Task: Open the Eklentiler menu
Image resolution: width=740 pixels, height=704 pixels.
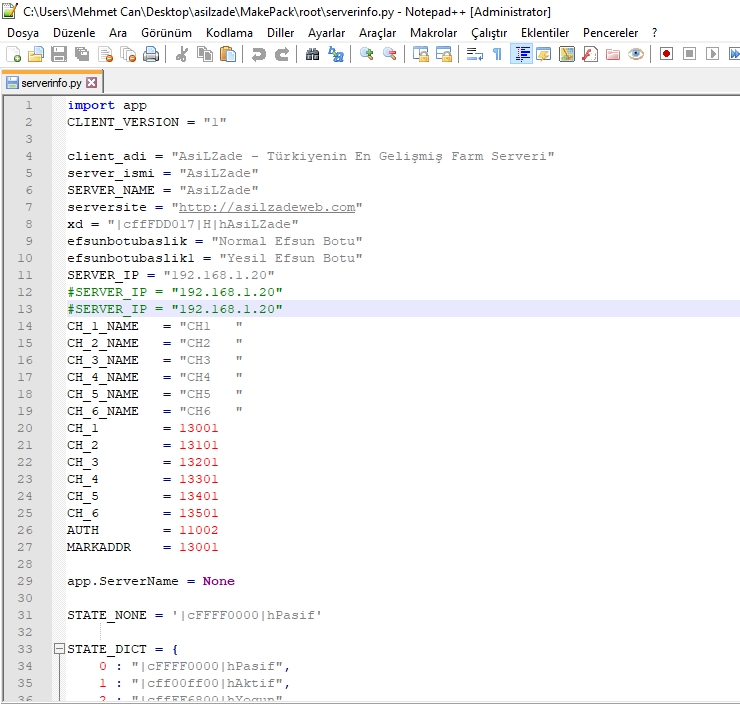Action: click(545, 33)
